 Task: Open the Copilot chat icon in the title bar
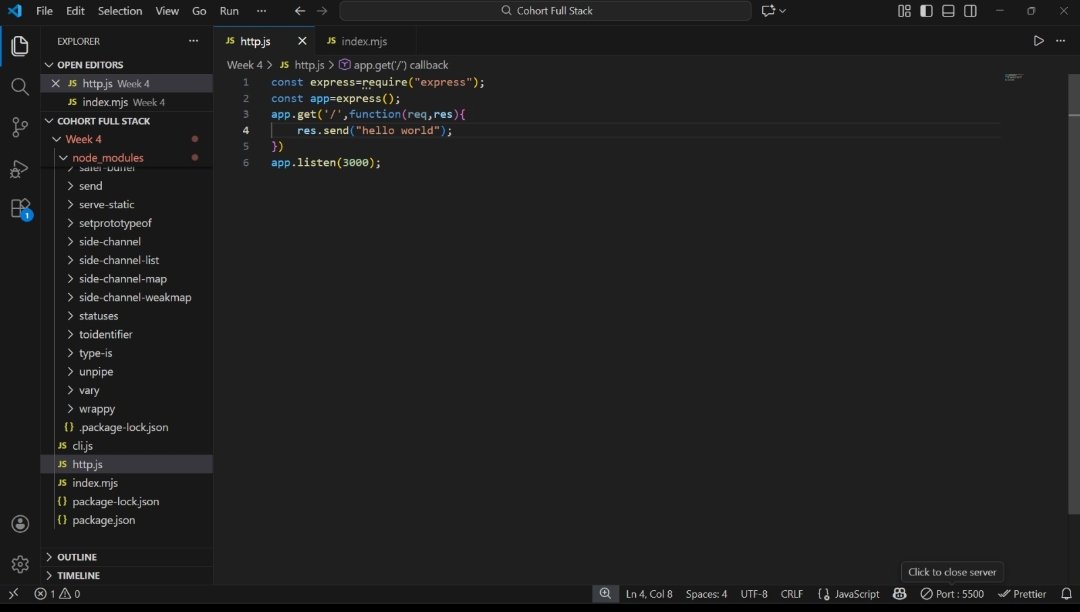(768, 11)
